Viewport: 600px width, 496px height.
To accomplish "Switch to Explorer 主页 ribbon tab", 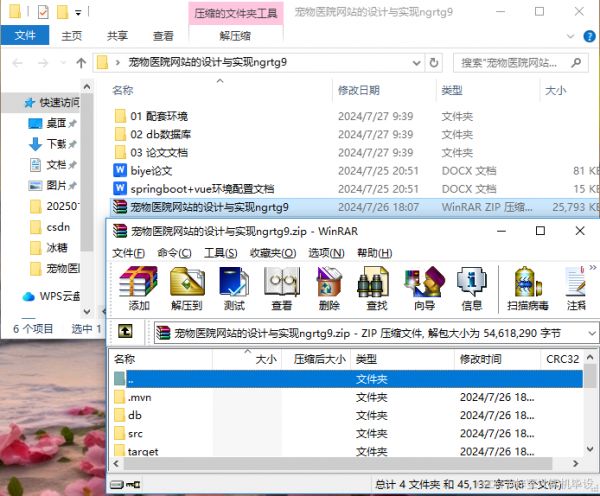I will [72, 36].
